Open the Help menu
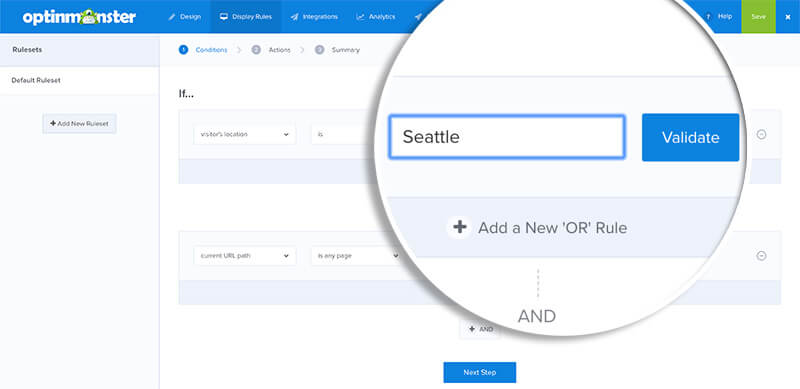The width and height of the screenshot is (800, 389). pos(719,16)
